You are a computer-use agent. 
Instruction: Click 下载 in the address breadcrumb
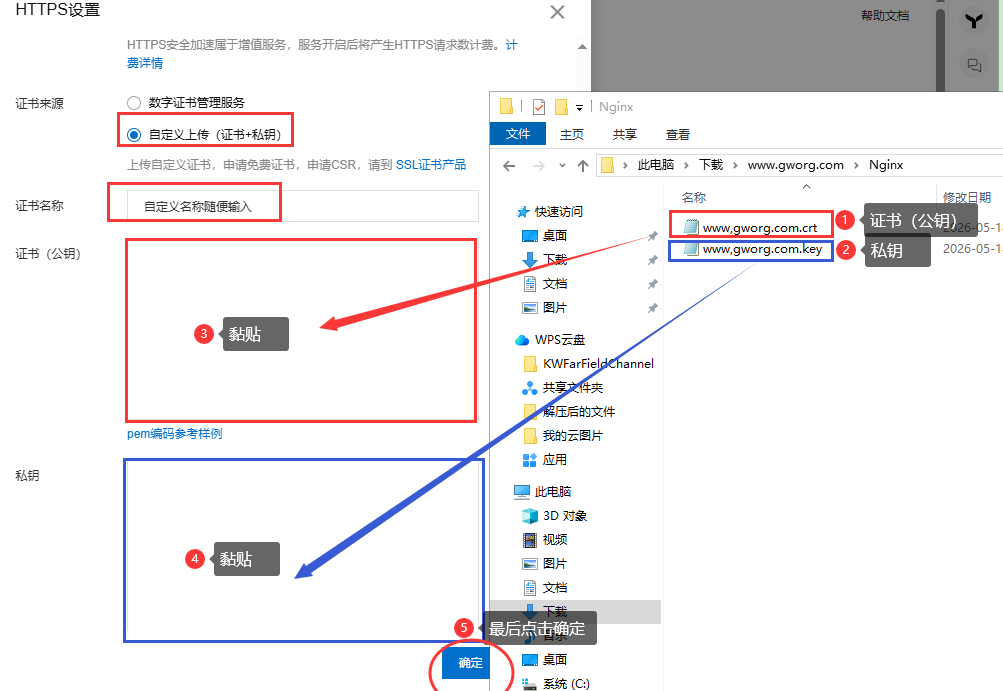tap(711, 165)
